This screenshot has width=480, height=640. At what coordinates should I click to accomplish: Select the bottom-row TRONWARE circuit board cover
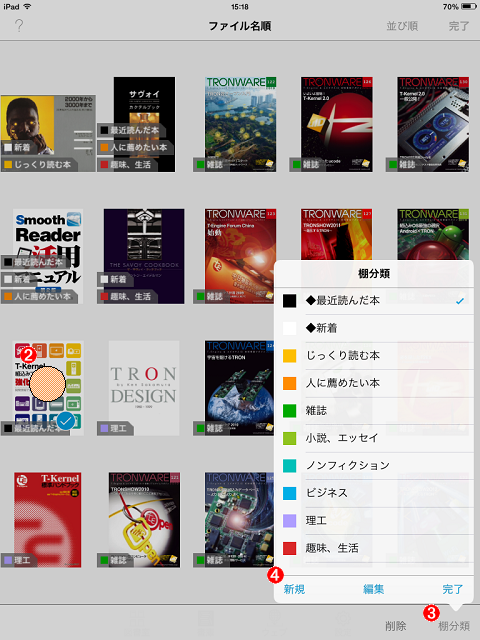[239, 520]
